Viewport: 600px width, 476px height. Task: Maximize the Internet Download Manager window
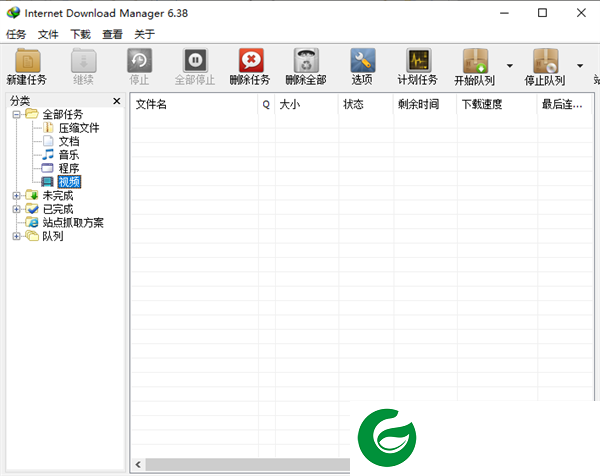543,13
